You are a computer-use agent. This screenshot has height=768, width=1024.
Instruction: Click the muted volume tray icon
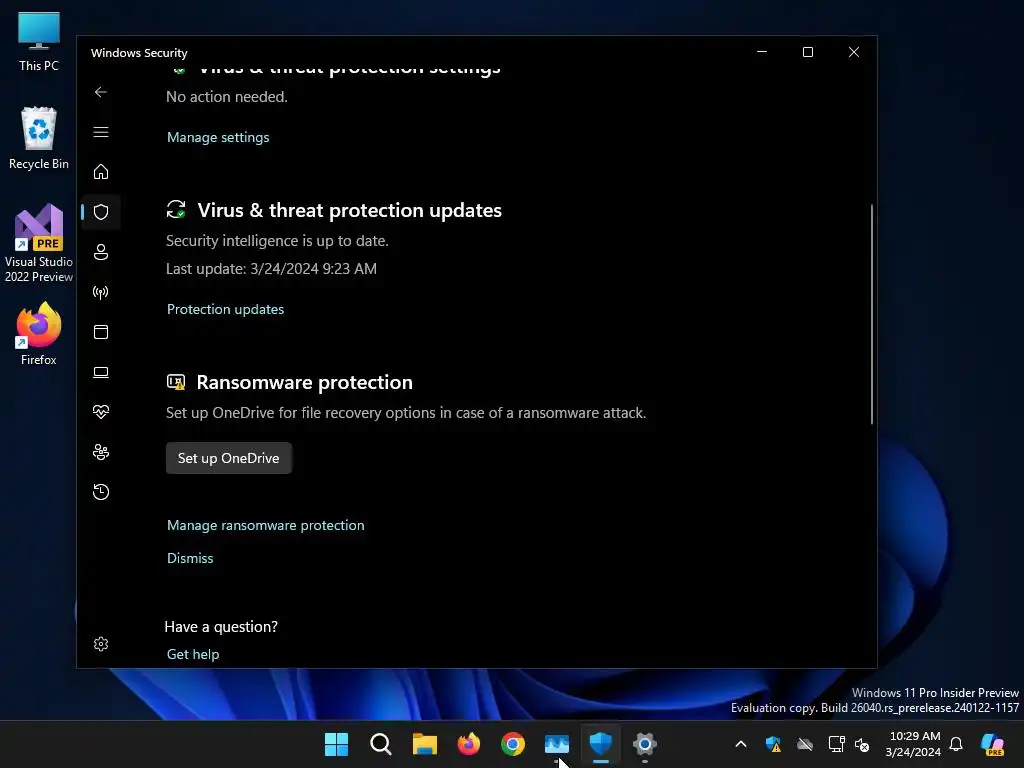862,744
